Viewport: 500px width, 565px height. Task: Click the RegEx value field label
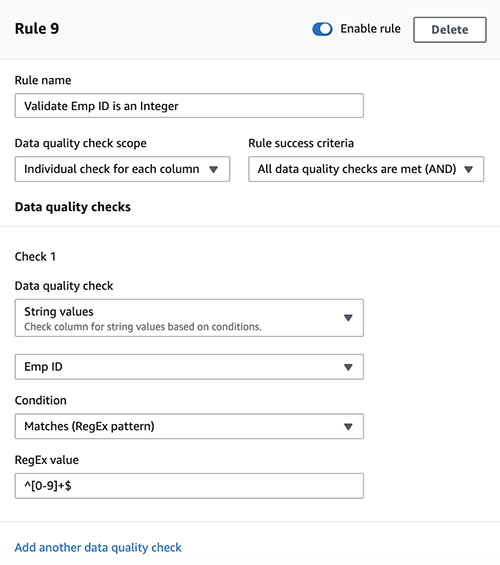(46, 460)
